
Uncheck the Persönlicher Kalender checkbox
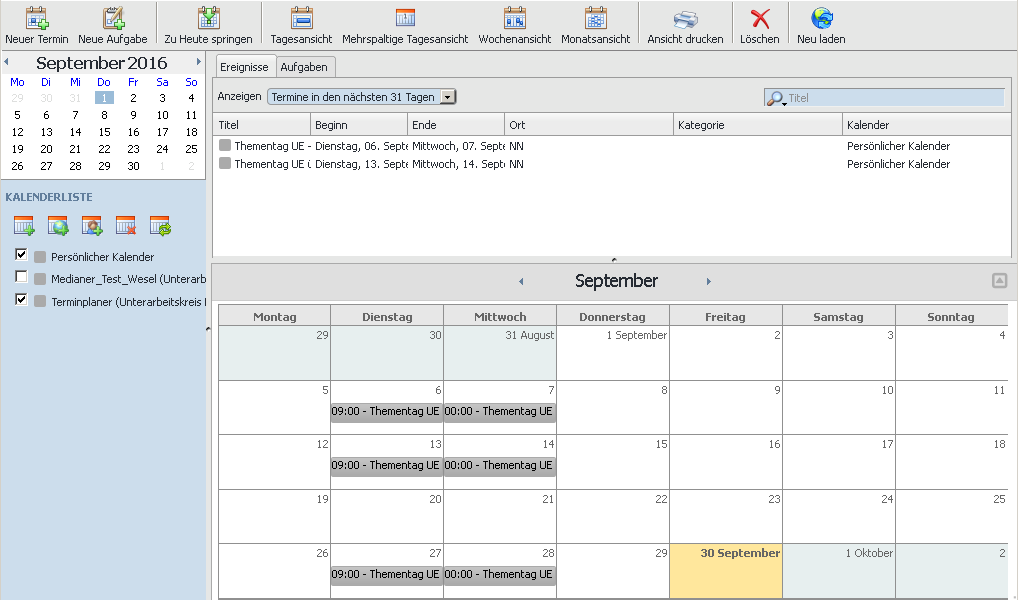coord(21,256)
